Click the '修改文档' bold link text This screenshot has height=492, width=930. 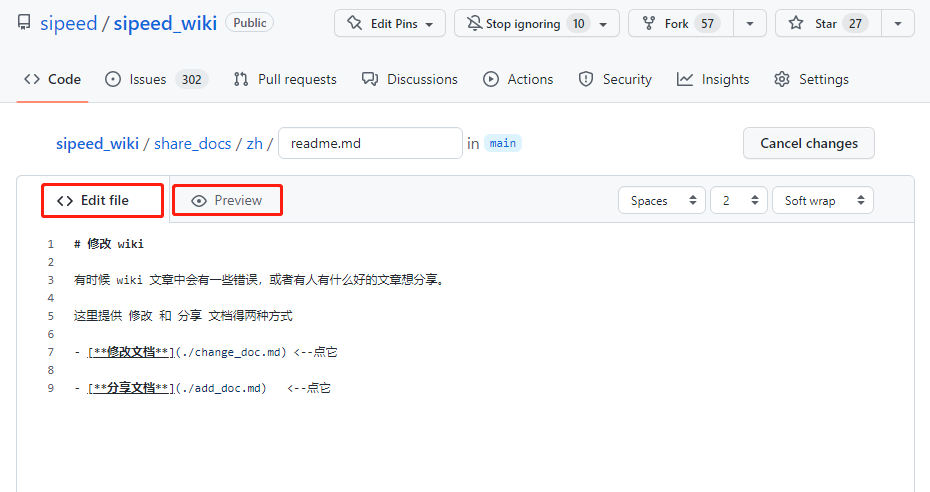[x=131, y=352]
